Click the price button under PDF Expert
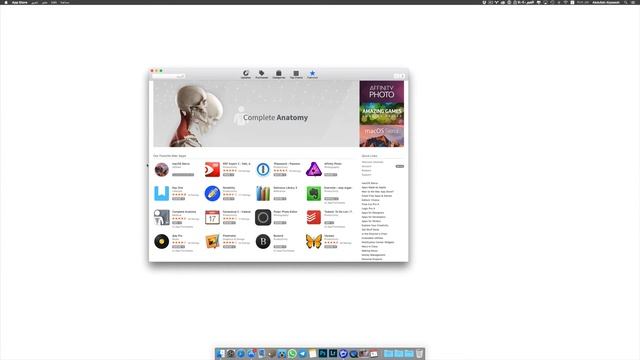 pyautogui.click(x=229, y=175)
